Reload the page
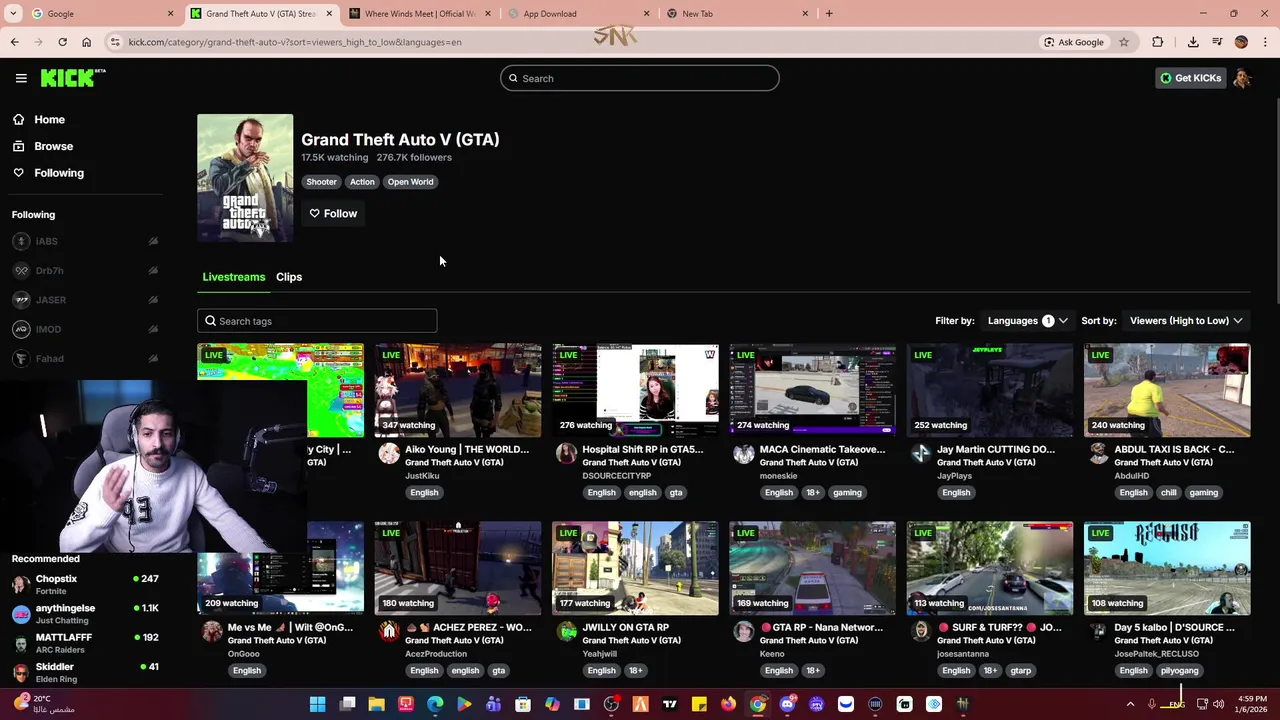Viewport: 1280px width, 720px height. tap(62, 42)
